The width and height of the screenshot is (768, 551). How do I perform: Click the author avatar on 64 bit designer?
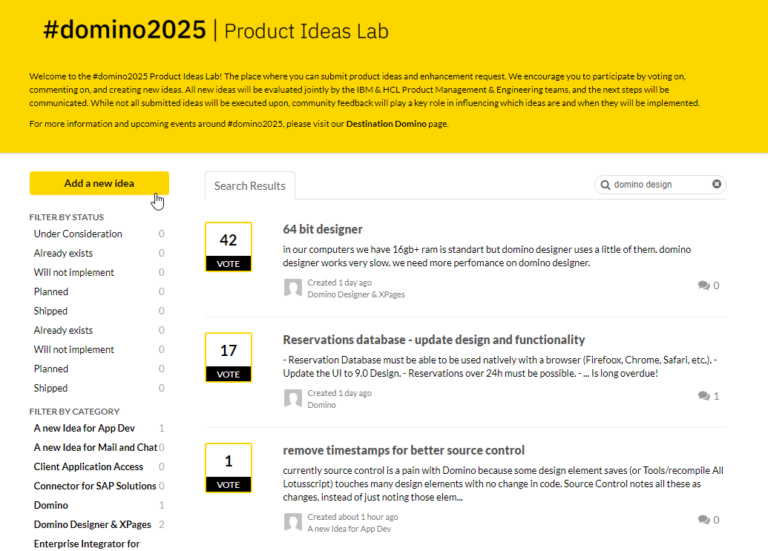pos(293,288)
